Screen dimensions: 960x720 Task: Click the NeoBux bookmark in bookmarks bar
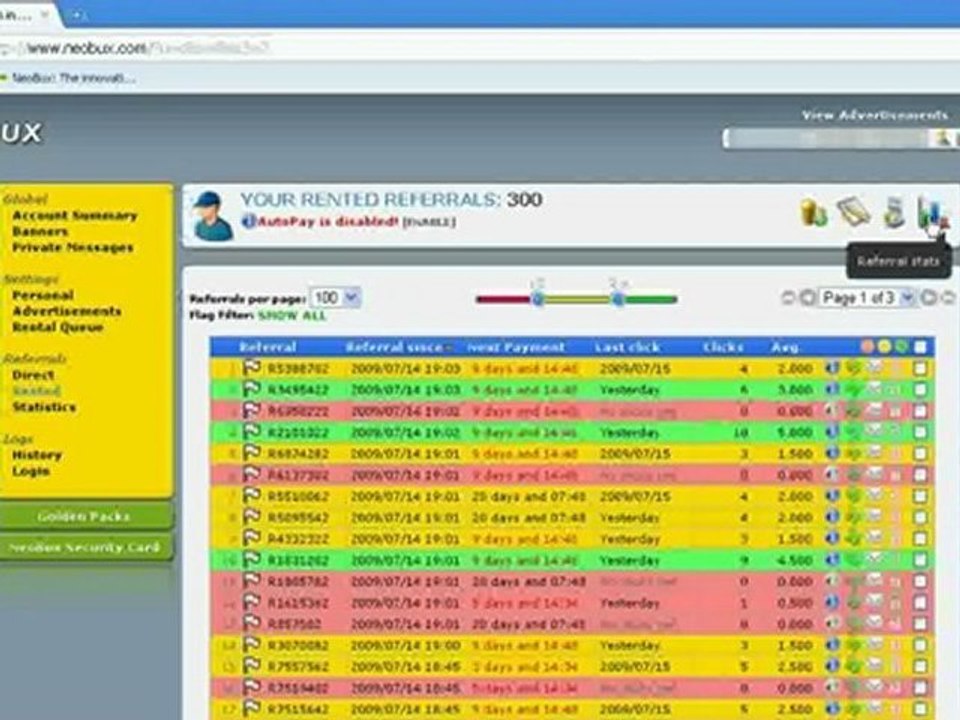coord(69,78)
